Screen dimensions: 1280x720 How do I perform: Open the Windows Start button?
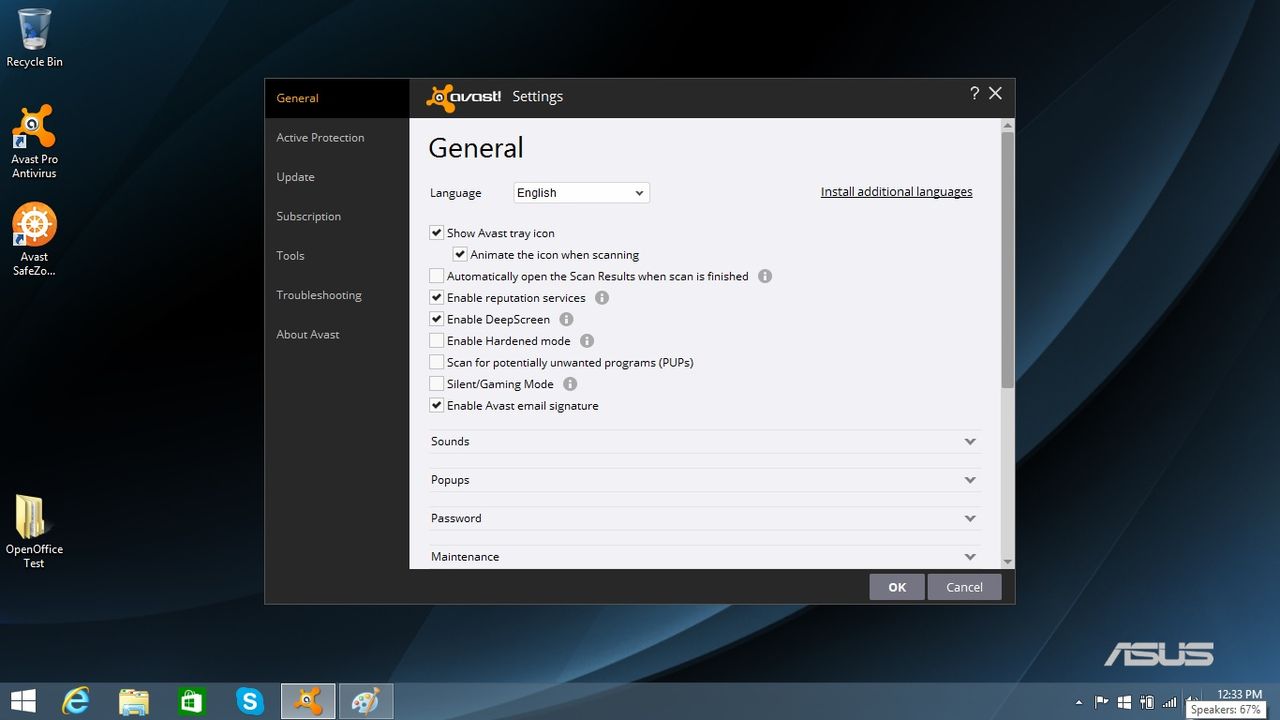click(23, 701)
